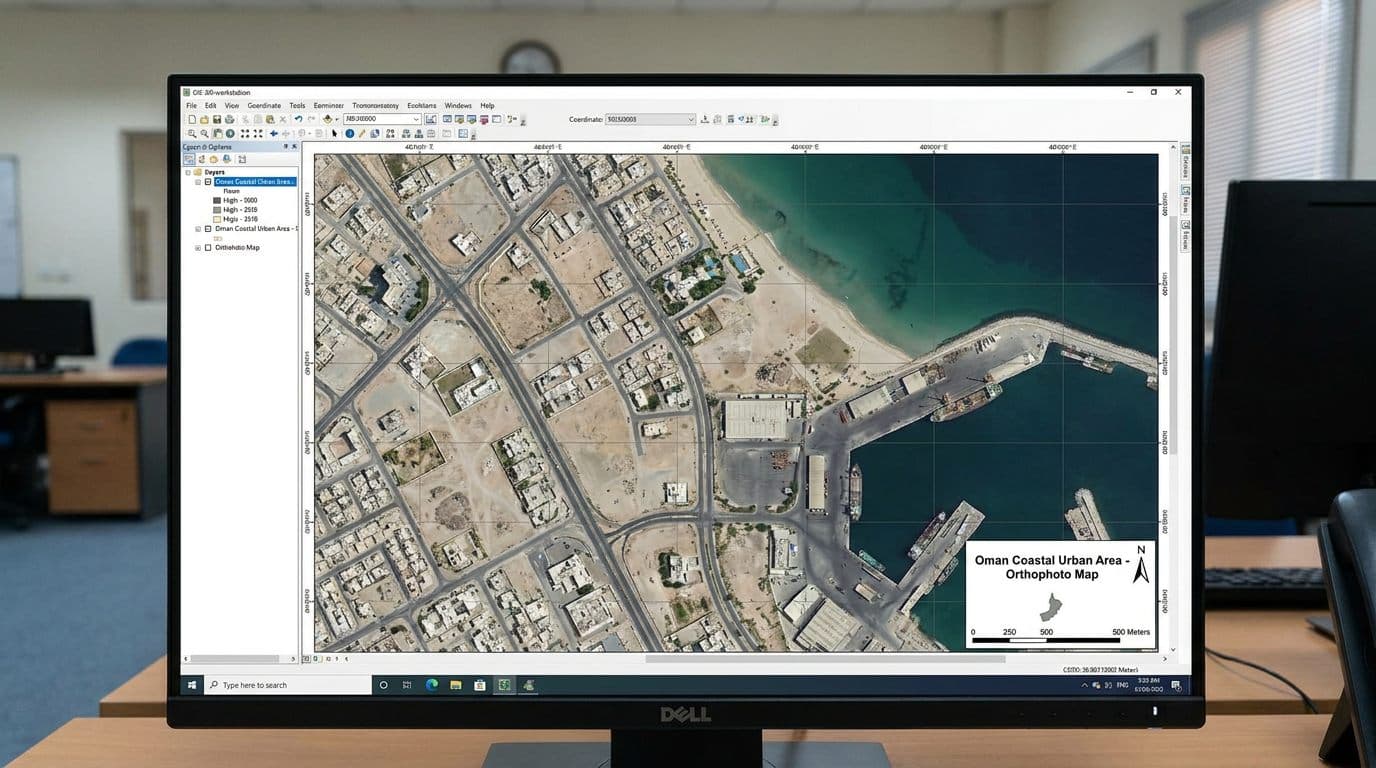Open the Coordinate combo box dropdown
This screenshot has width=1376, height=768.
690,119
